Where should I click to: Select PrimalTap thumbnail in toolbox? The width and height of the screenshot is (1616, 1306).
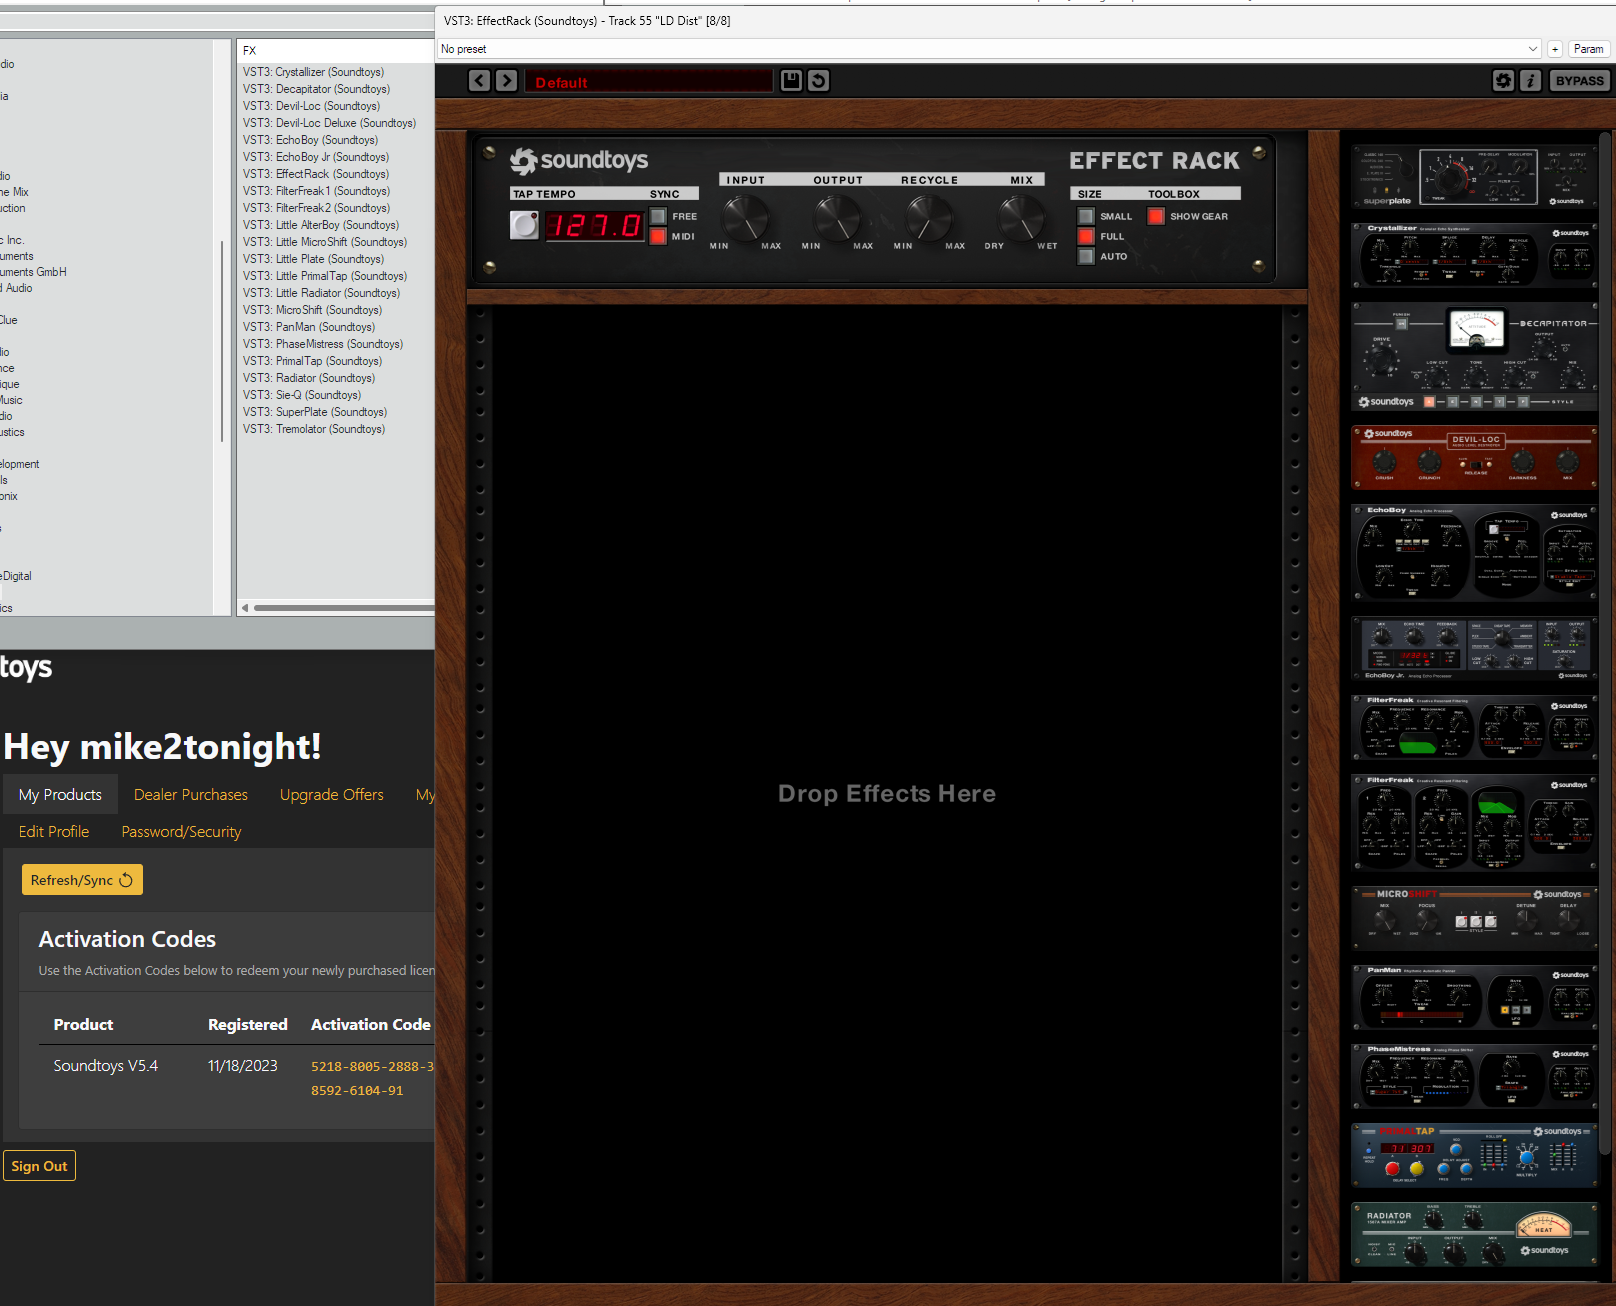click(1474, 1156)
